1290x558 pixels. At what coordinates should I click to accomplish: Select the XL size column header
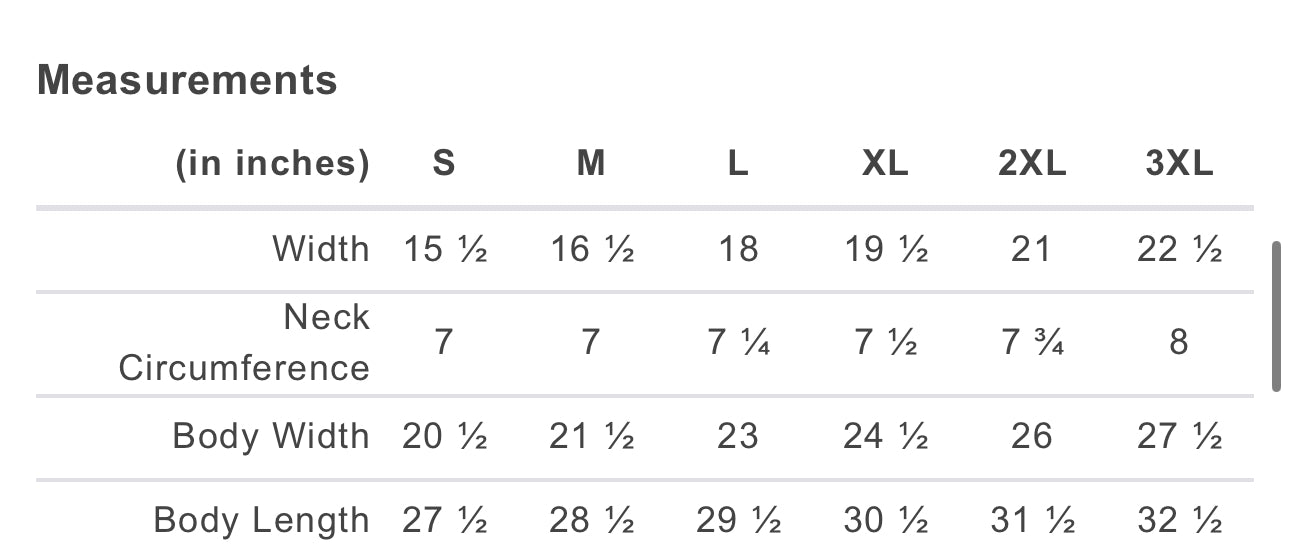885,163
